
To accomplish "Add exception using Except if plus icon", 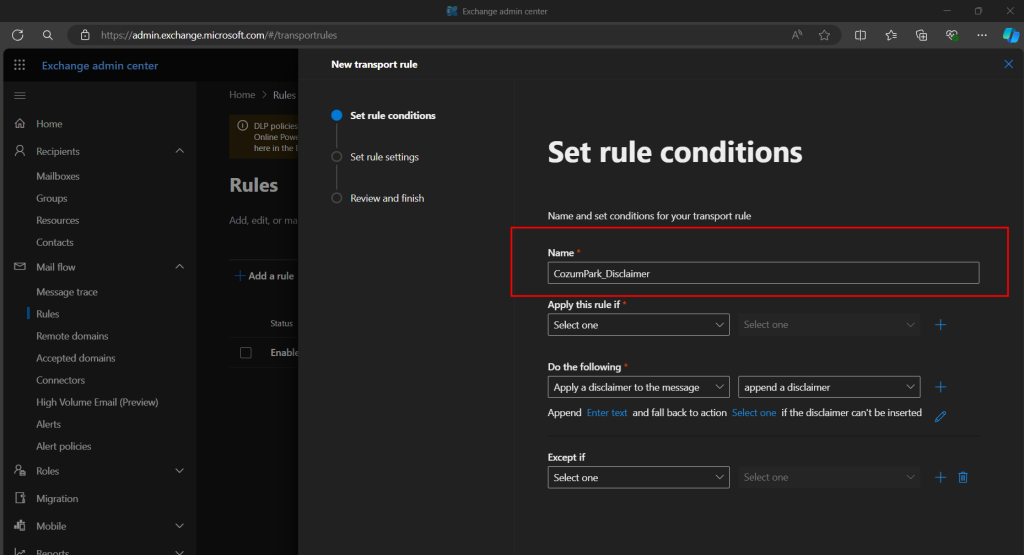I will 940,478.
